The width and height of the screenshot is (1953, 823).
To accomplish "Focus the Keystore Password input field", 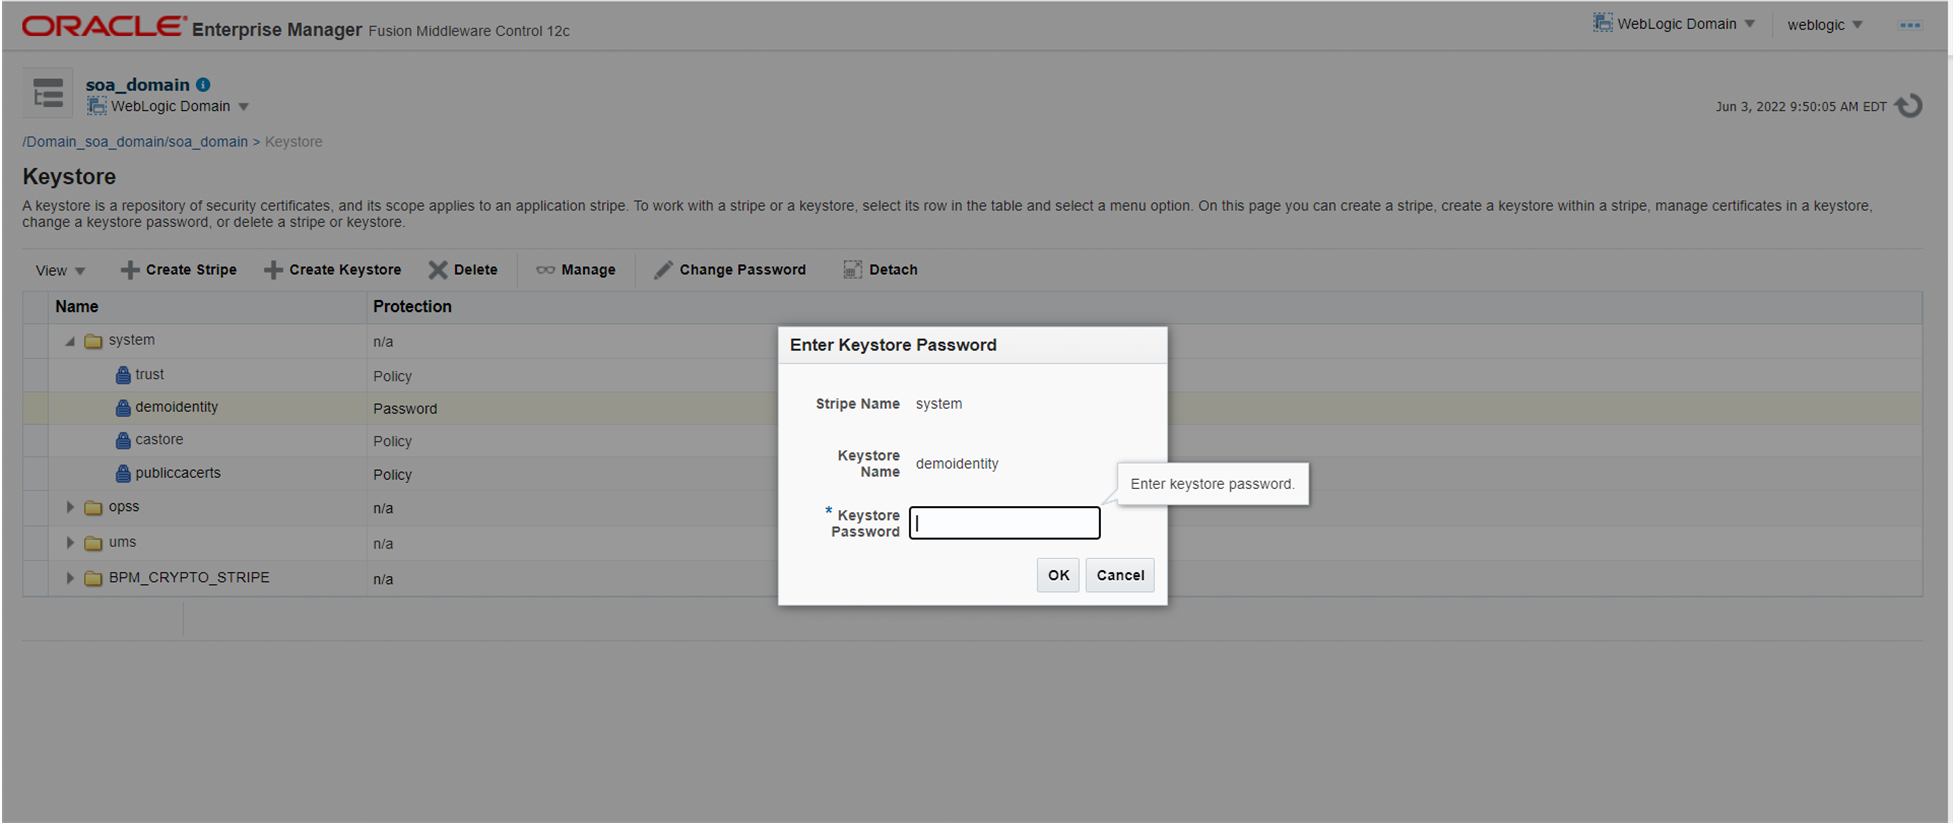I will [1004, 523].
